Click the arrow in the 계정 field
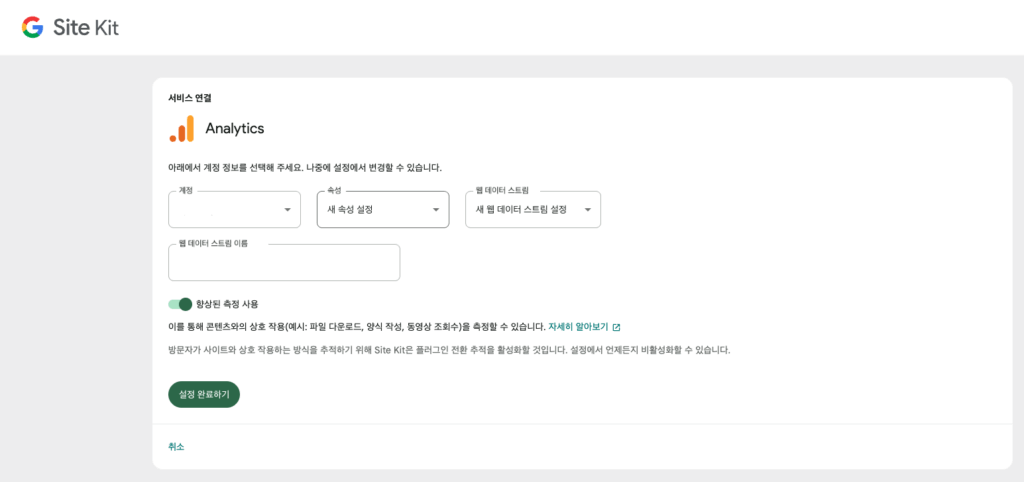The image size is (1024, 482). pos(288,210)
